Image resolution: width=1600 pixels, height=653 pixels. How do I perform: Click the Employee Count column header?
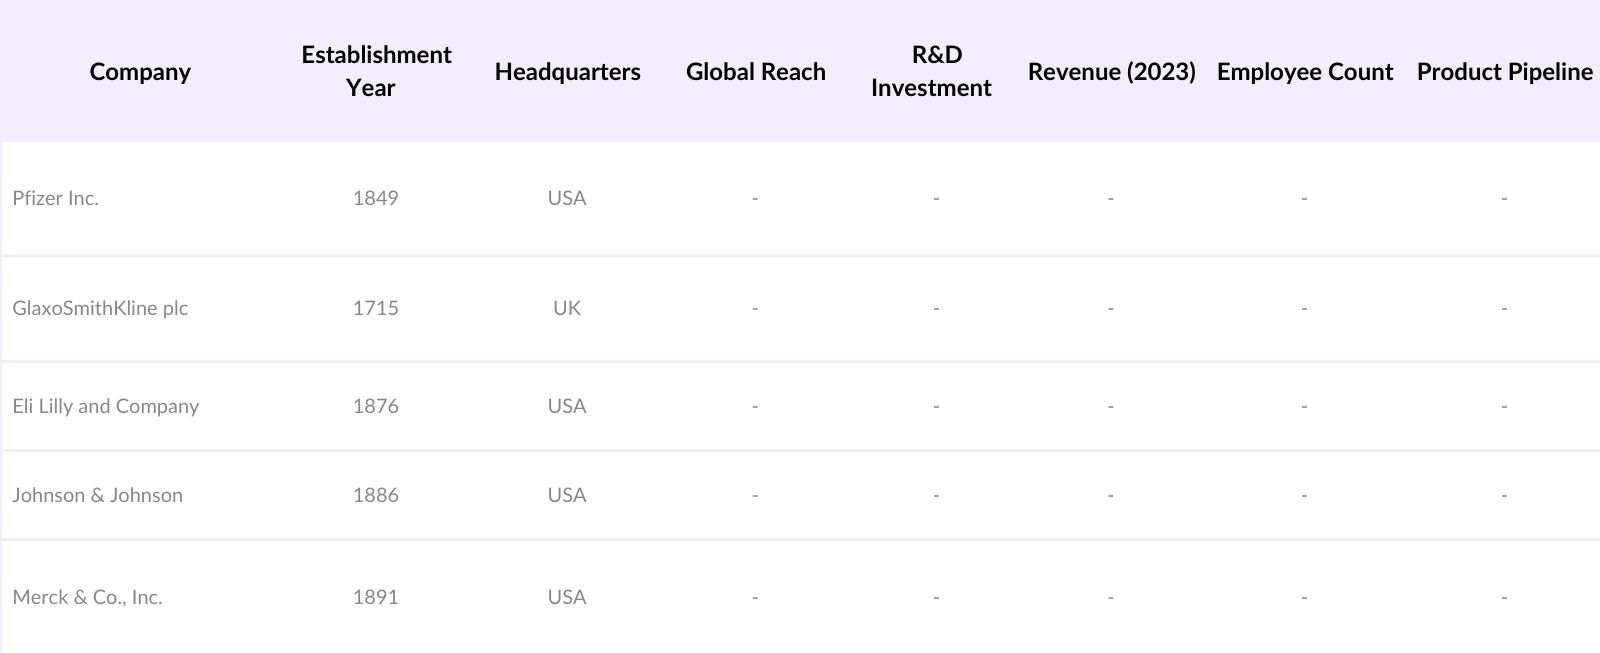click(1304, 72)
